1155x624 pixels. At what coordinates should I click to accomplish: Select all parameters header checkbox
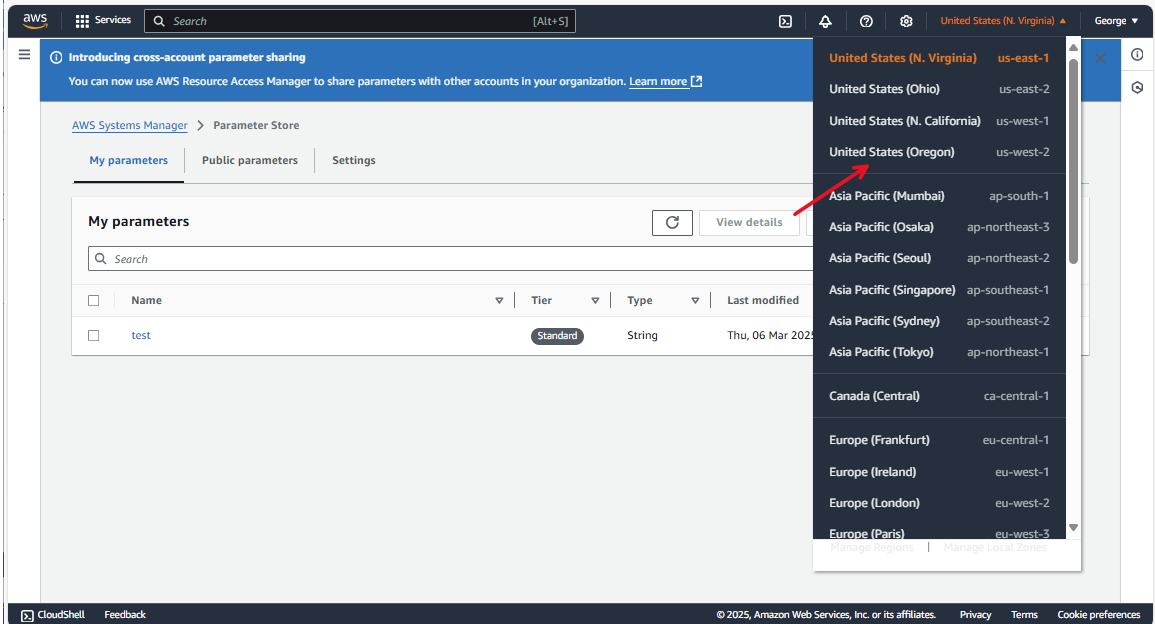[x=94, y=301]
